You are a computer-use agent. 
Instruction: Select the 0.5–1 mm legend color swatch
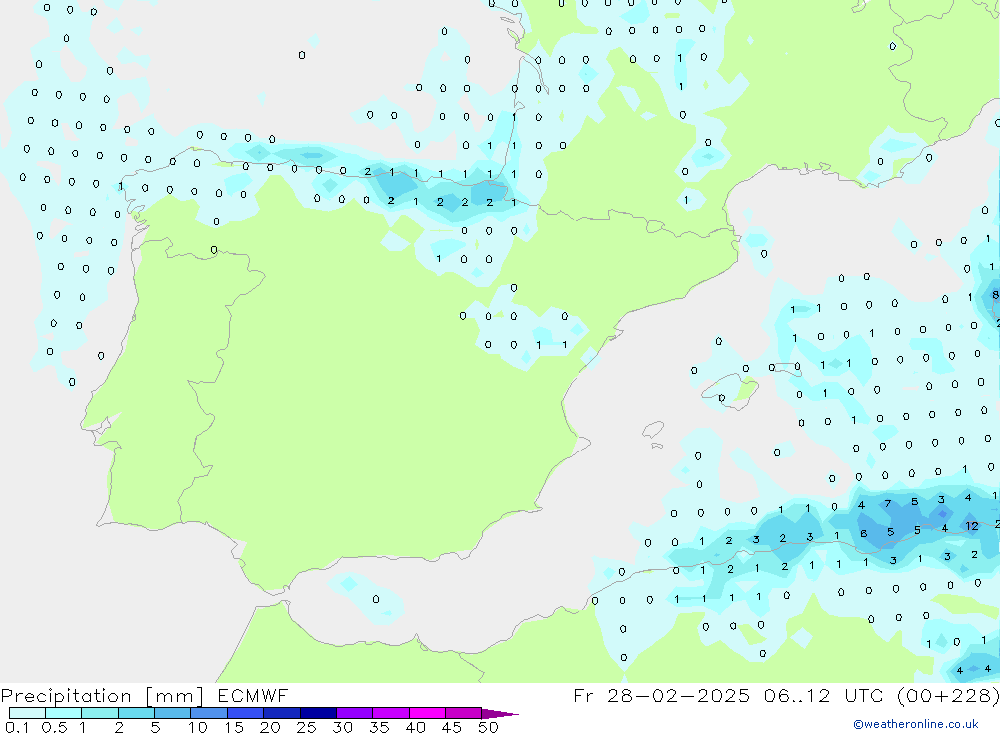[64, 713]
